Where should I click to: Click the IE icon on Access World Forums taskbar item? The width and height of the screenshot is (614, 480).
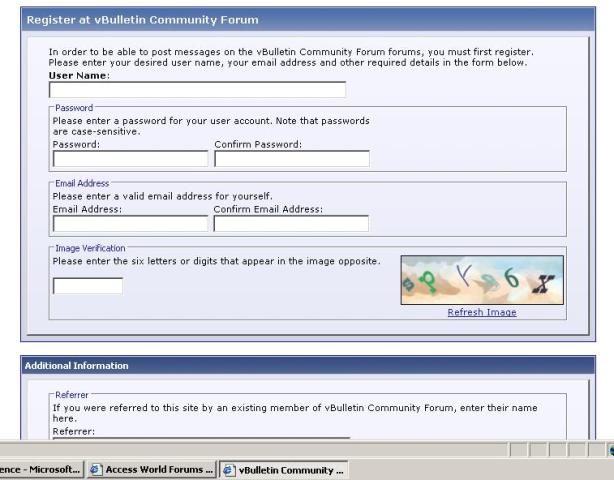pyautogui.click(x=96, y=469)
